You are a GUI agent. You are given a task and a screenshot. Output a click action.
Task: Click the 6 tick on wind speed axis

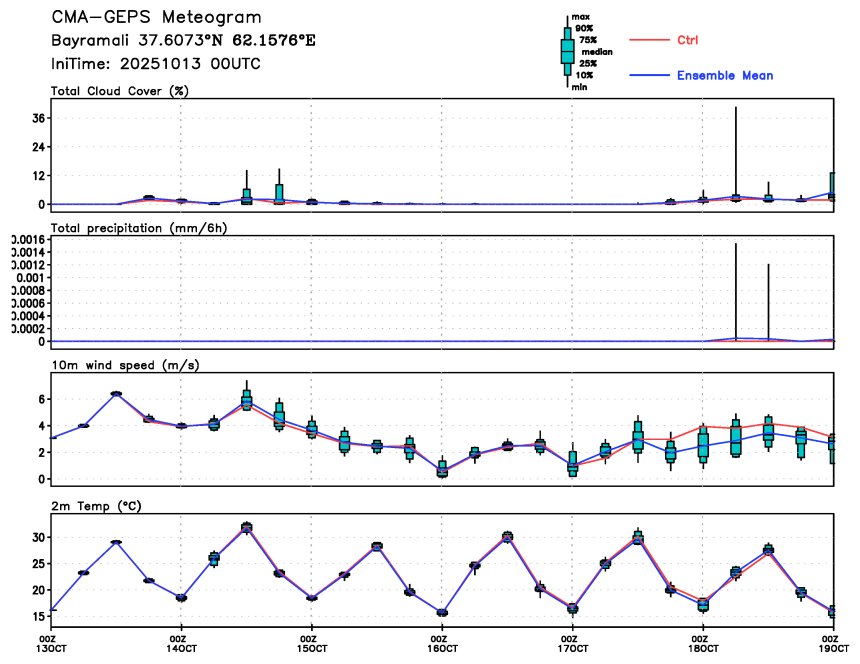point(41,399)
